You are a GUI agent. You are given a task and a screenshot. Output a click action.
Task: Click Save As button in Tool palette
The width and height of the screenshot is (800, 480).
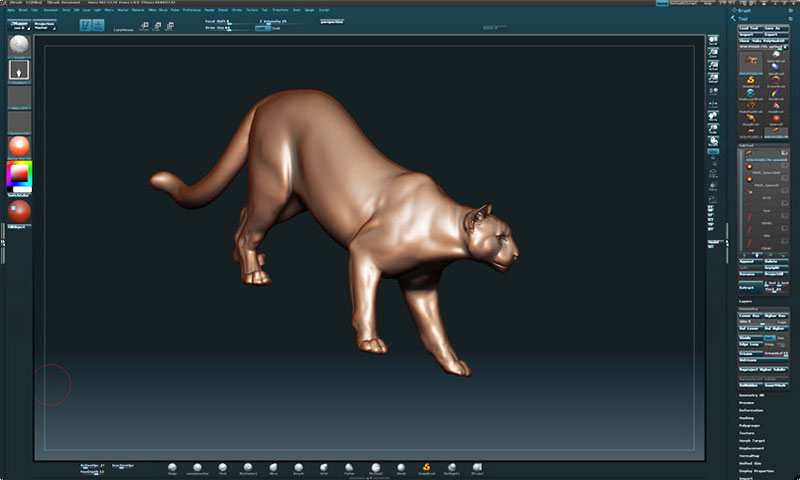pyautogui.click(x=775, y=29)
